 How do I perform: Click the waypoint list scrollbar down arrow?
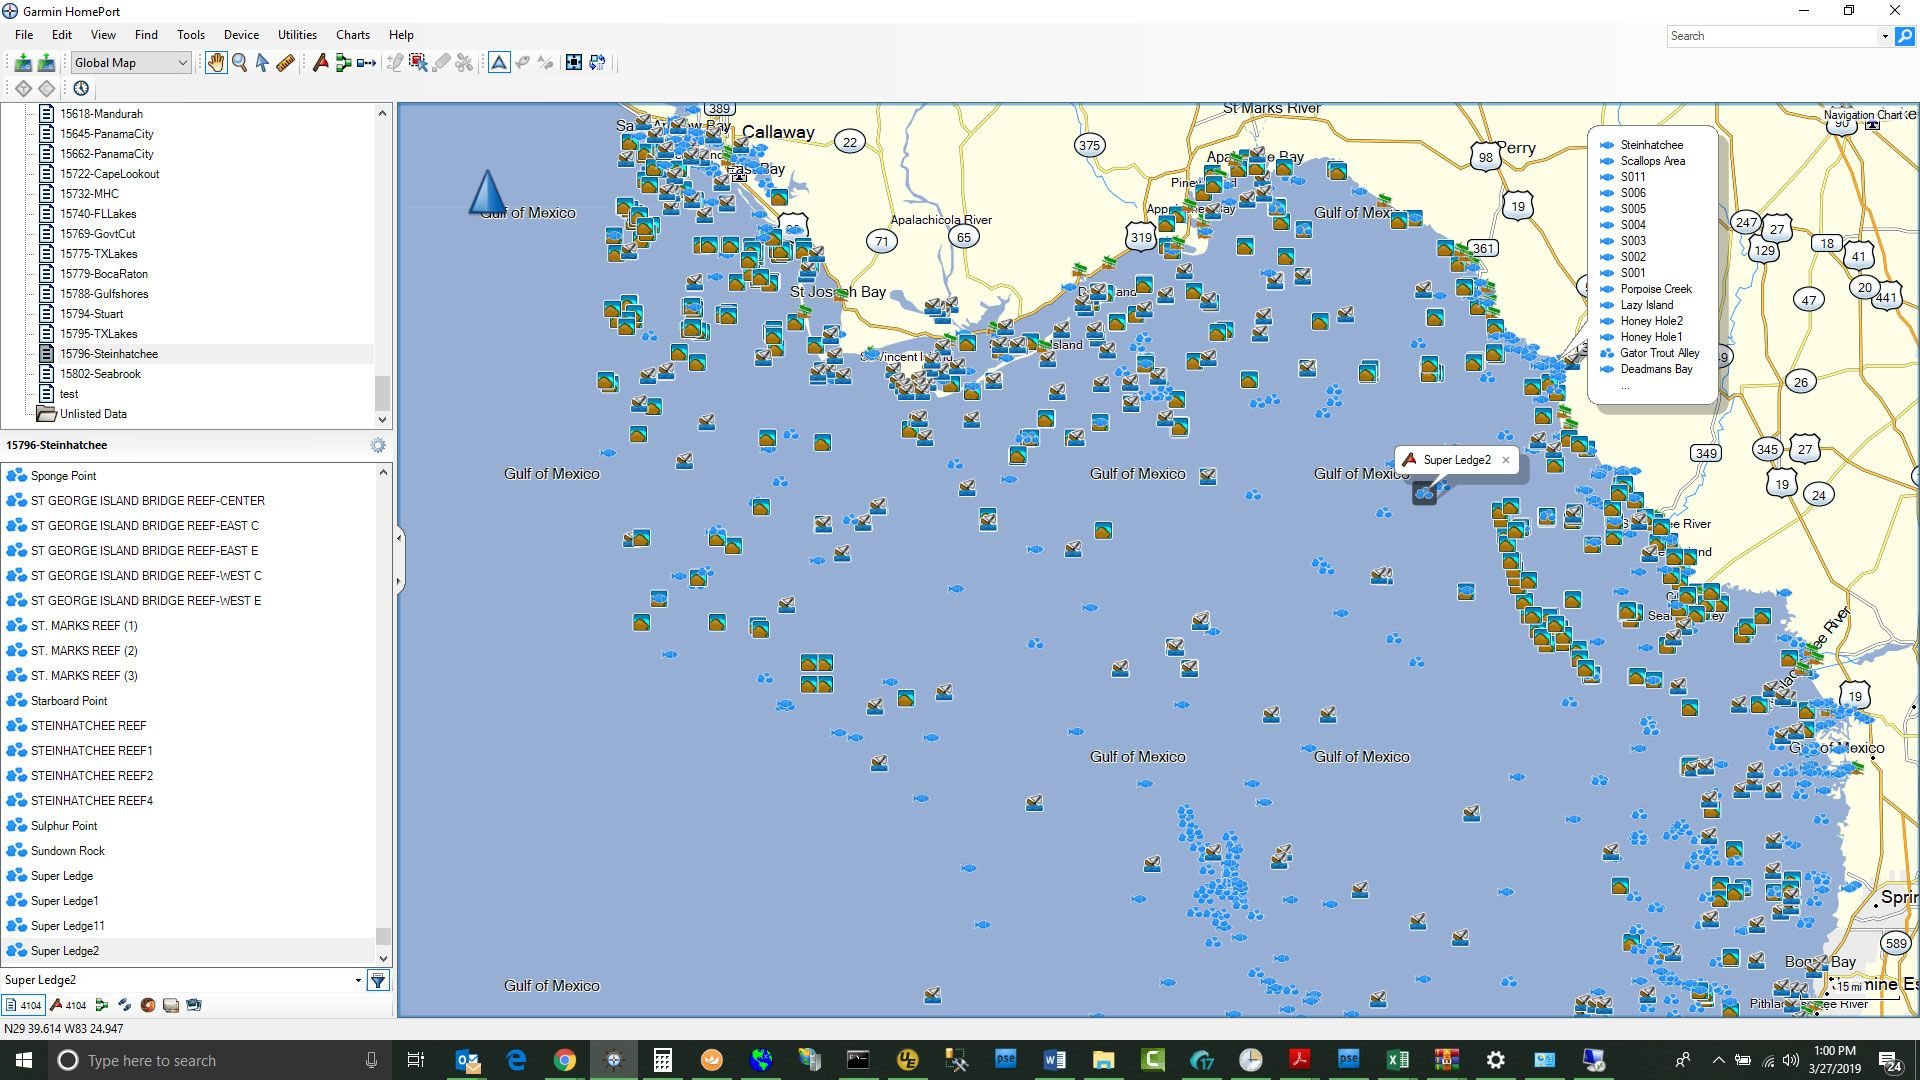(x=383, y=957)
